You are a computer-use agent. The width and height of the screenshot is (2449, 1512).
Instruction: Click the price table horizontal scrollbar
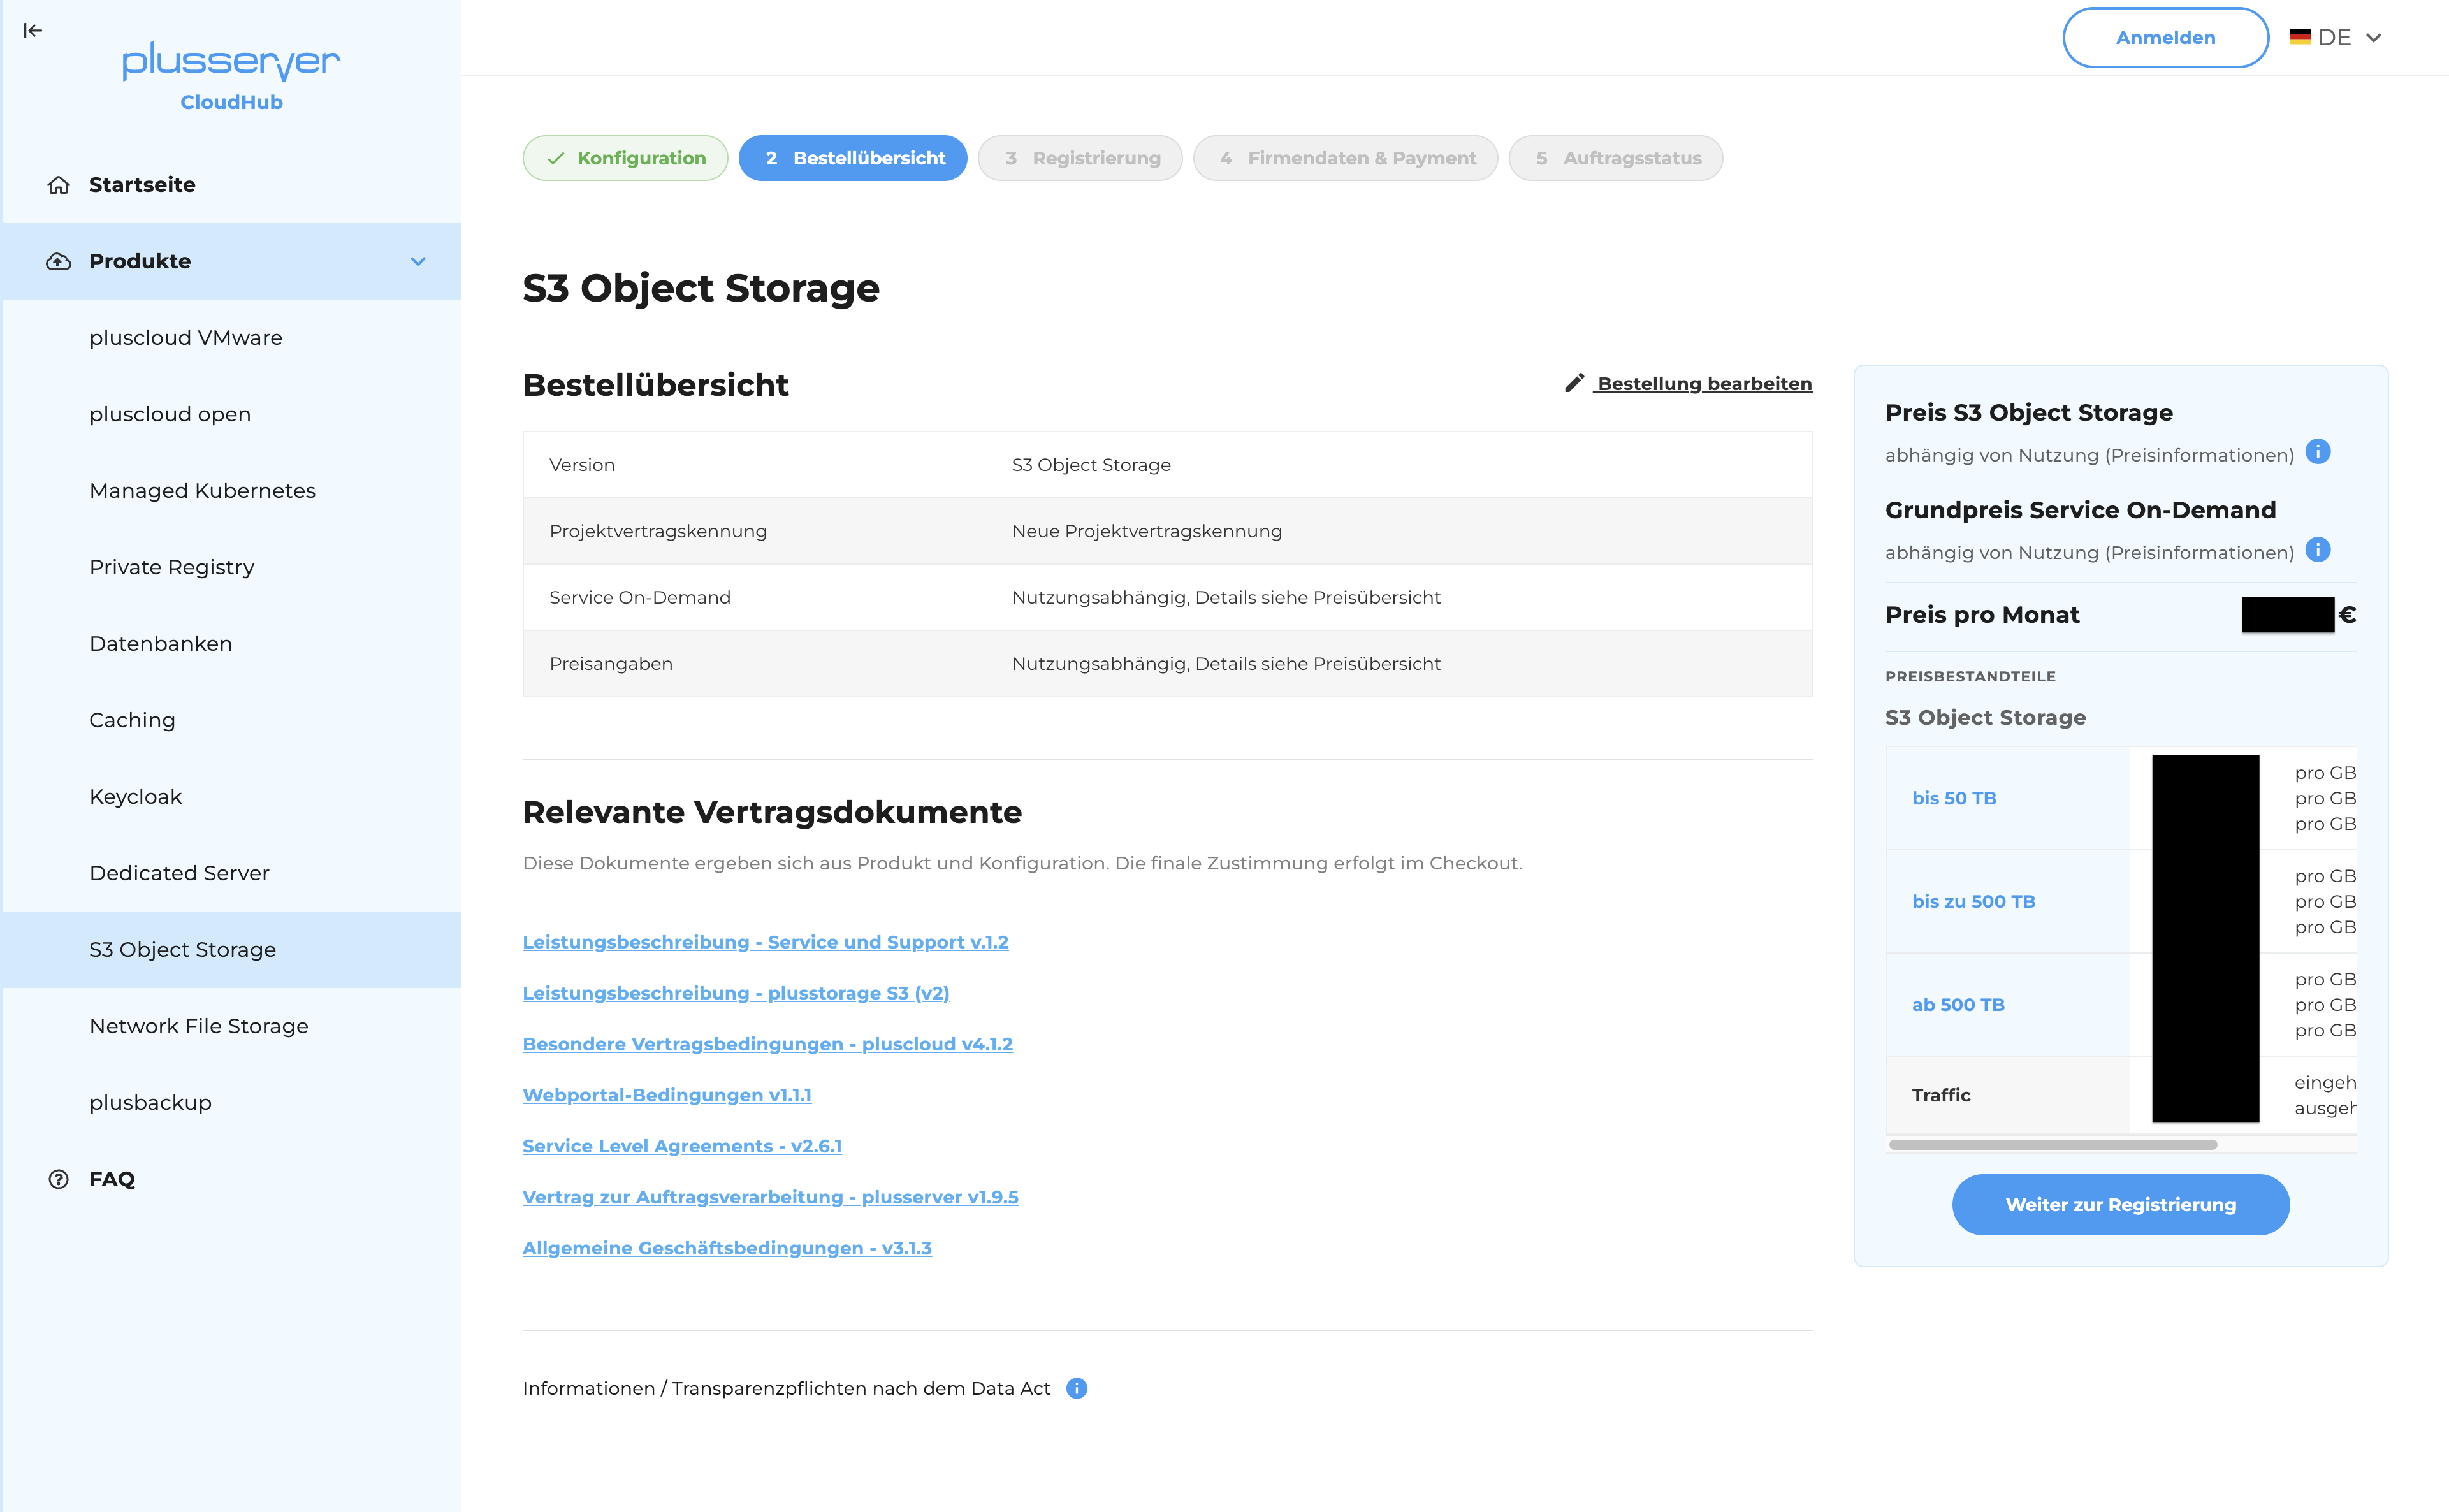point(2052,1145)
